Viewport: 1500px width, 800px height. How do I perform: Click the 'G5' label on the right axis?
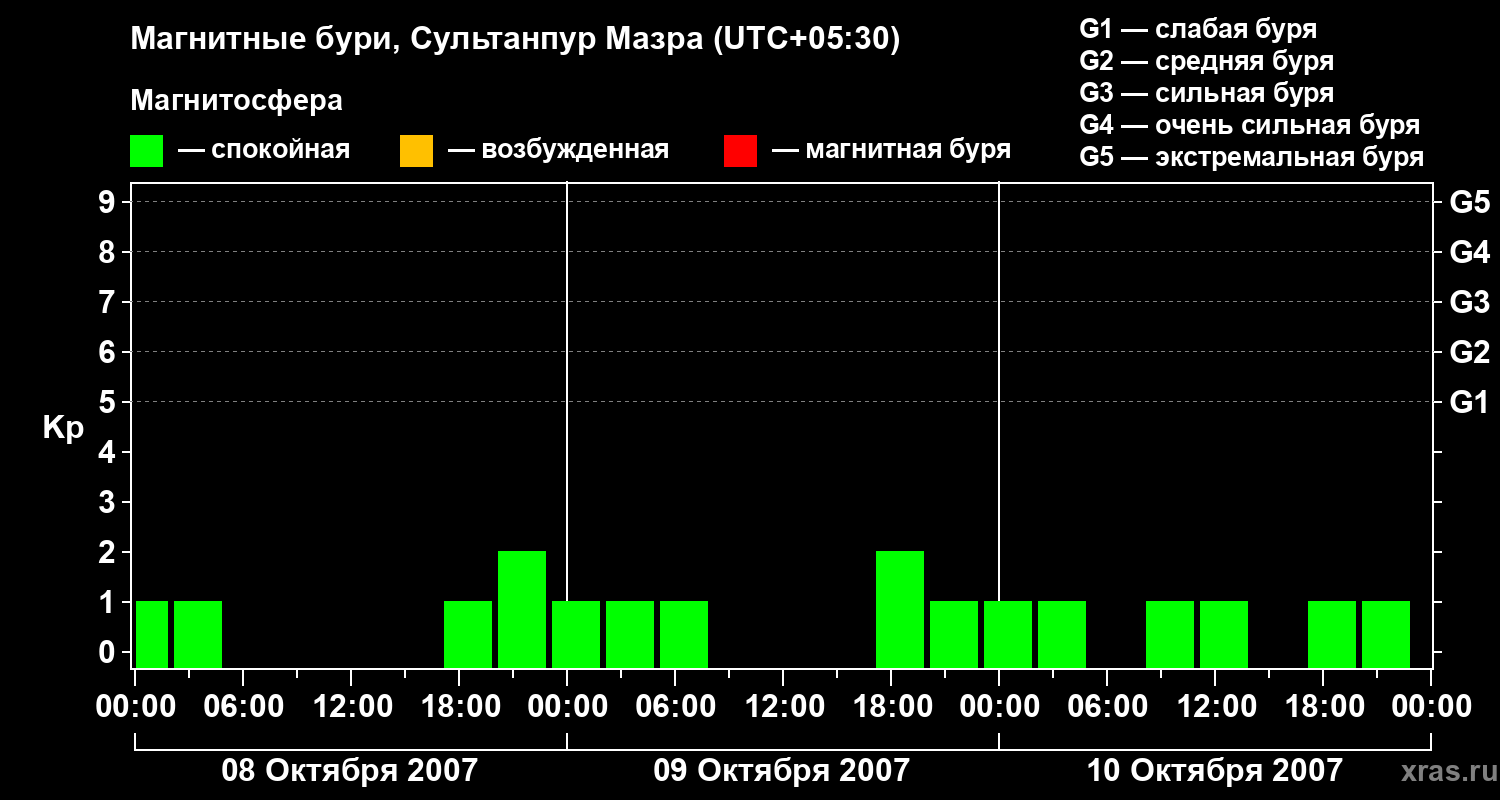[1469, 202]
